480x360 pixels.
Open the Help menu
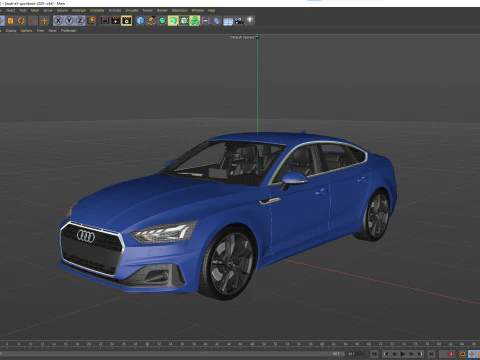212,10
